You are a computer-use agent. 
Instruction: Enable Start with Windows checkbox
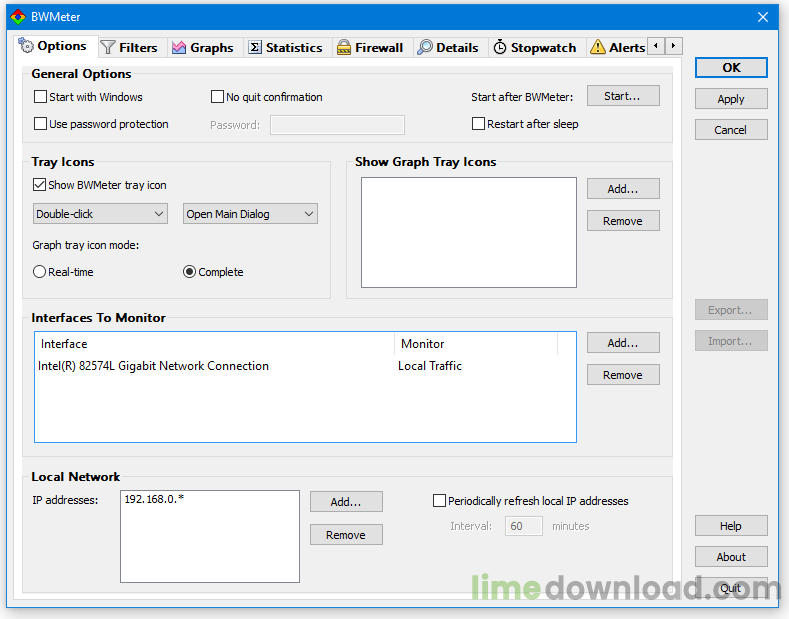pos(41,97)
